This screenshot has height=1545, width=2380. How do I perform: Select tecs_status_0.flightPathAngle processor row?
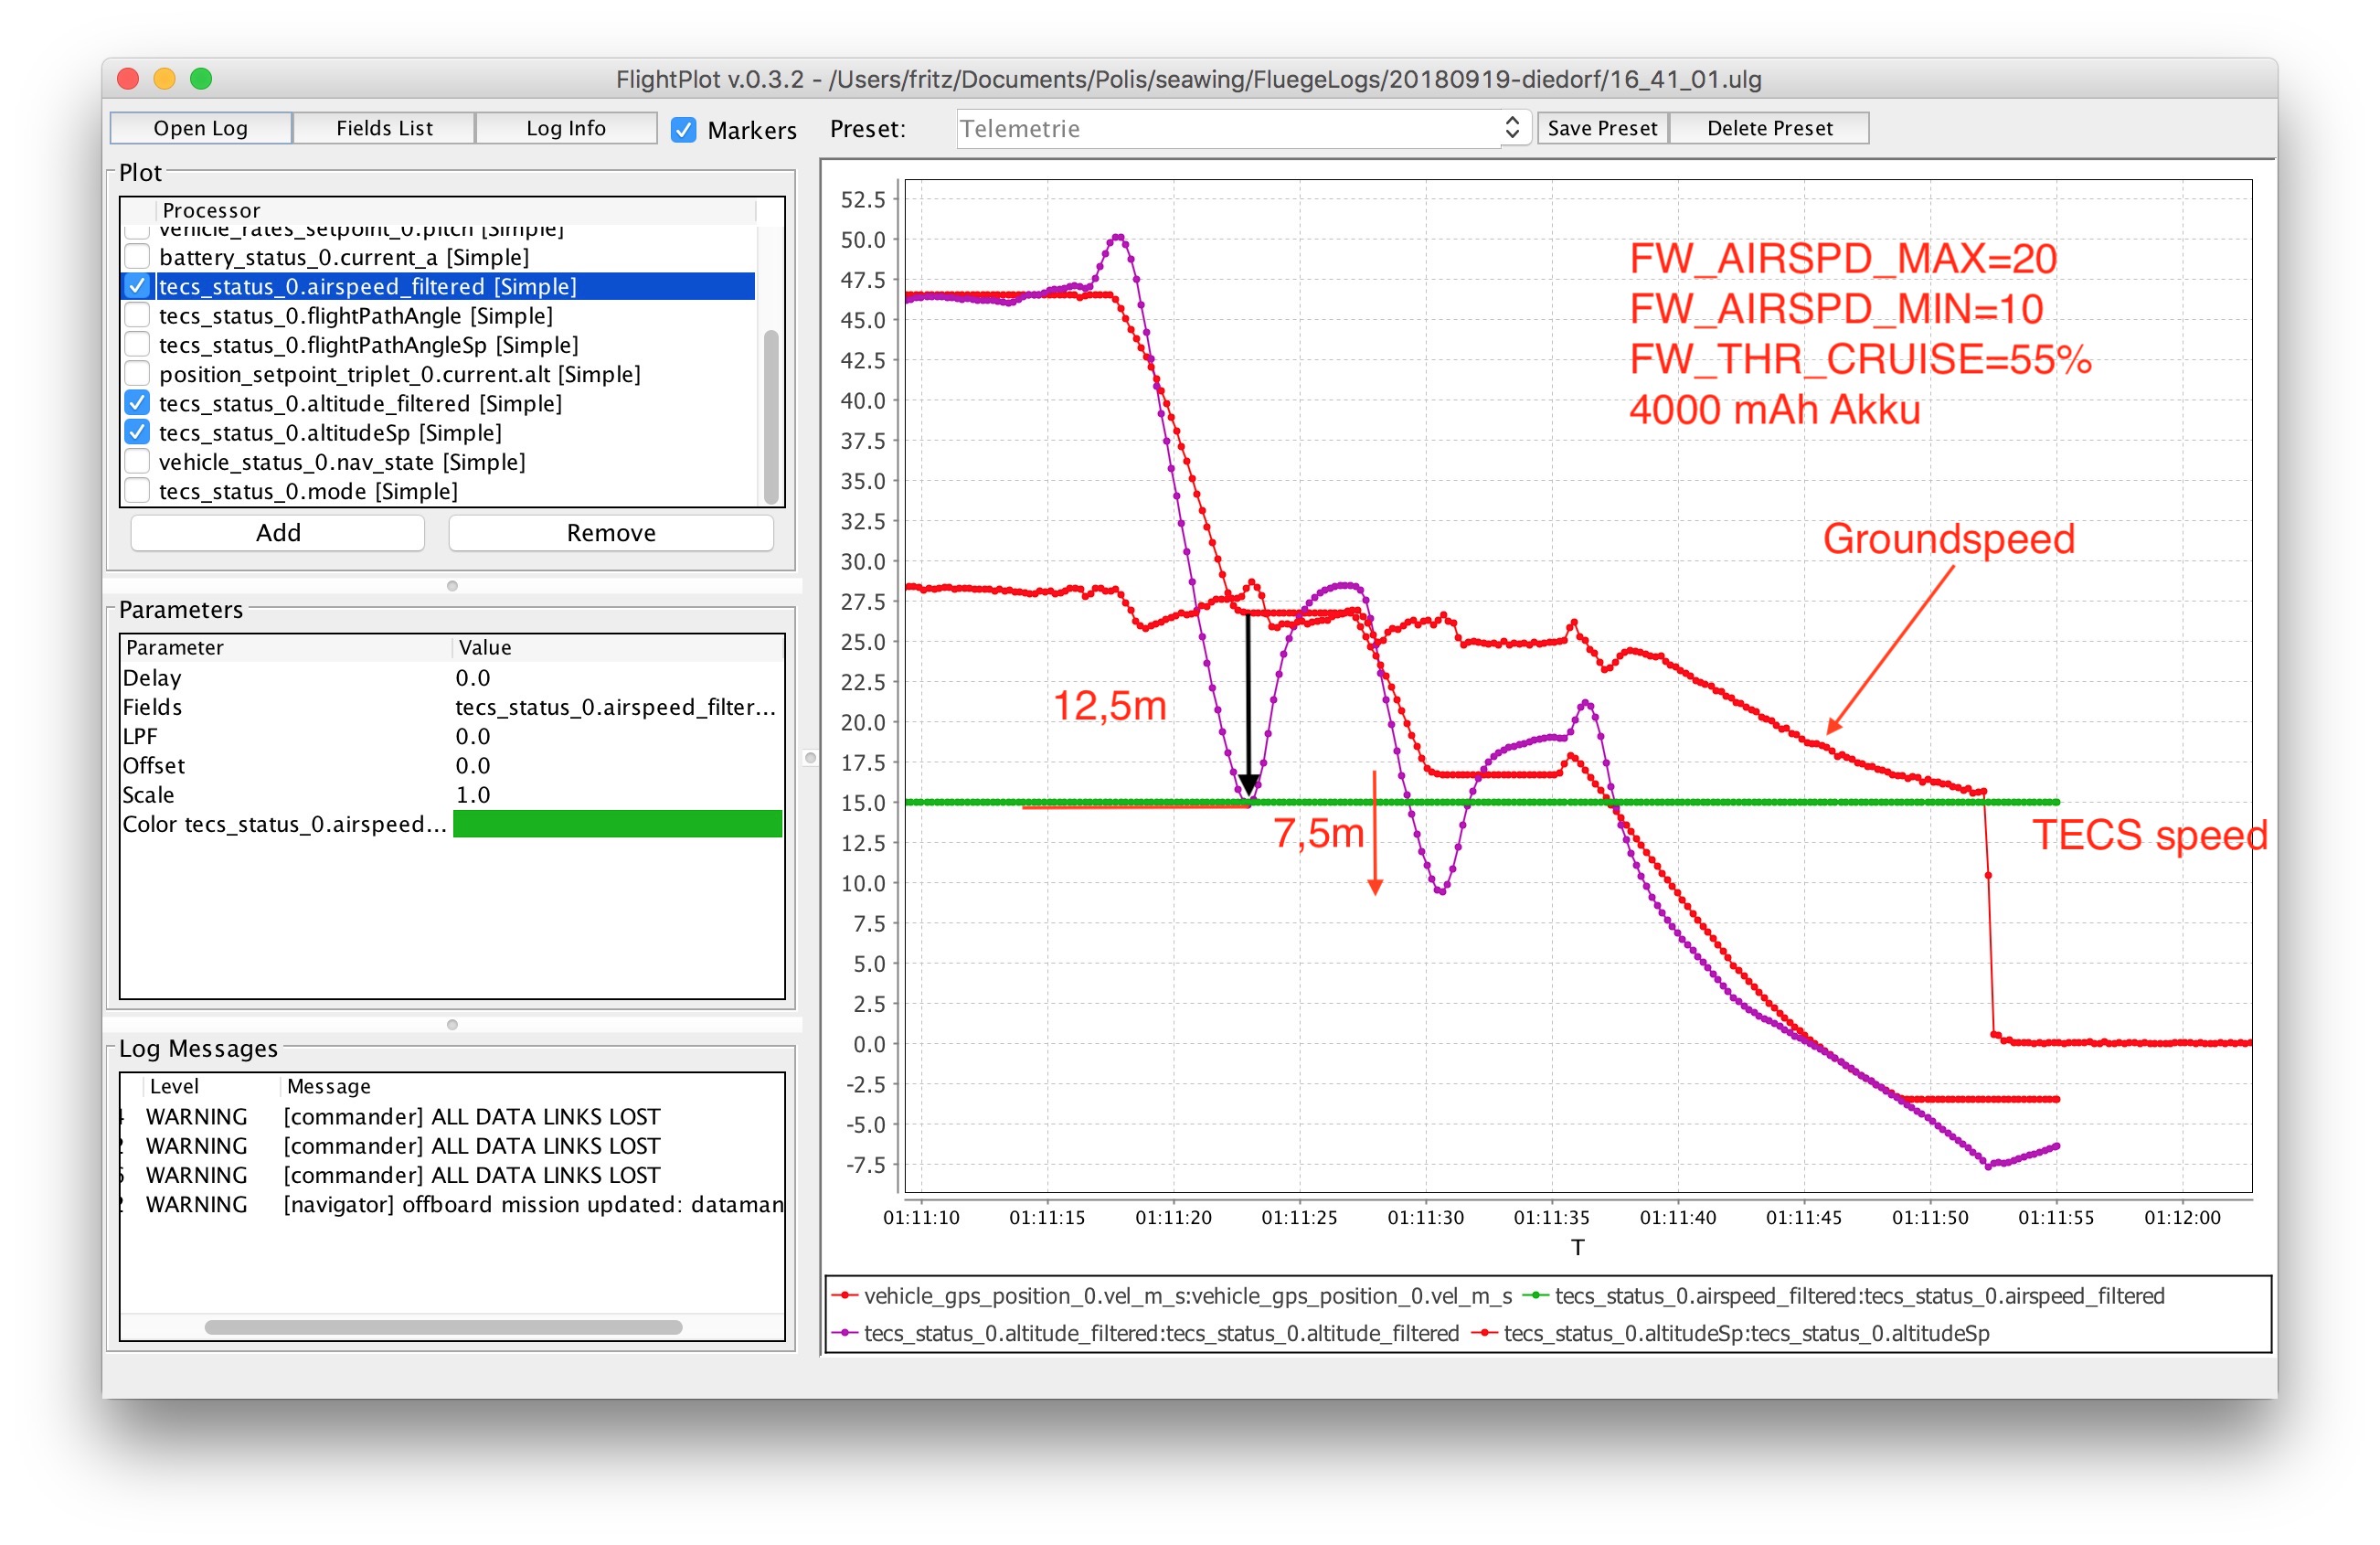click(355, 316)
